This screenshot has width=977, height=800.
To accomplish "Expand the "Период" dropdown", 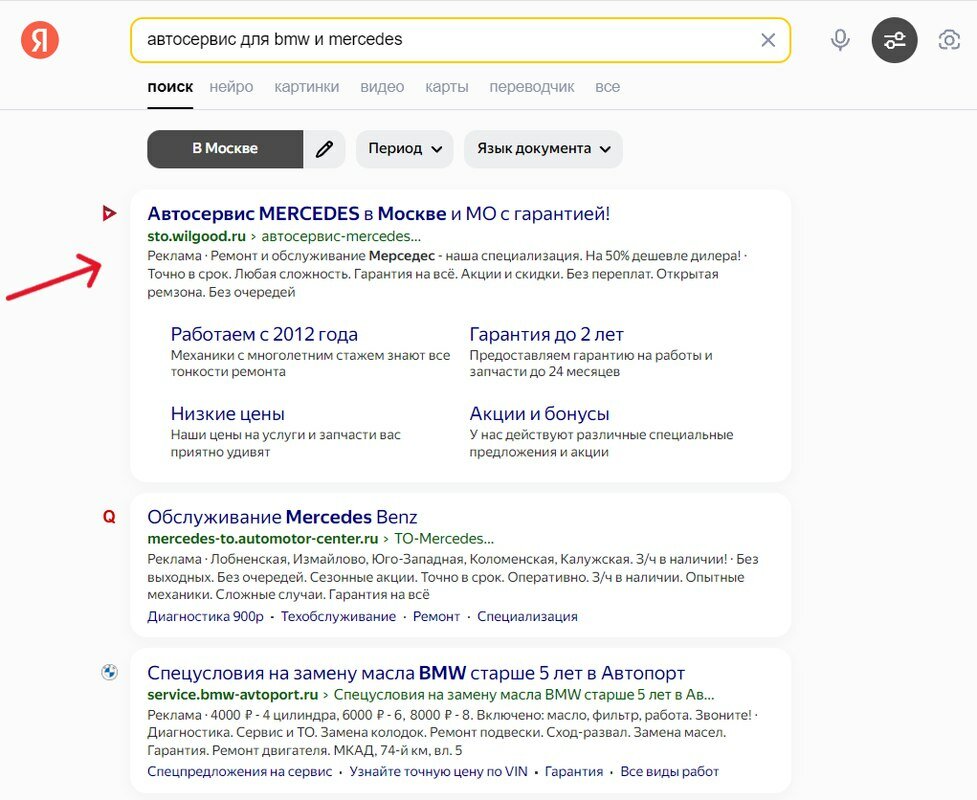I will [x=404, y=149].
